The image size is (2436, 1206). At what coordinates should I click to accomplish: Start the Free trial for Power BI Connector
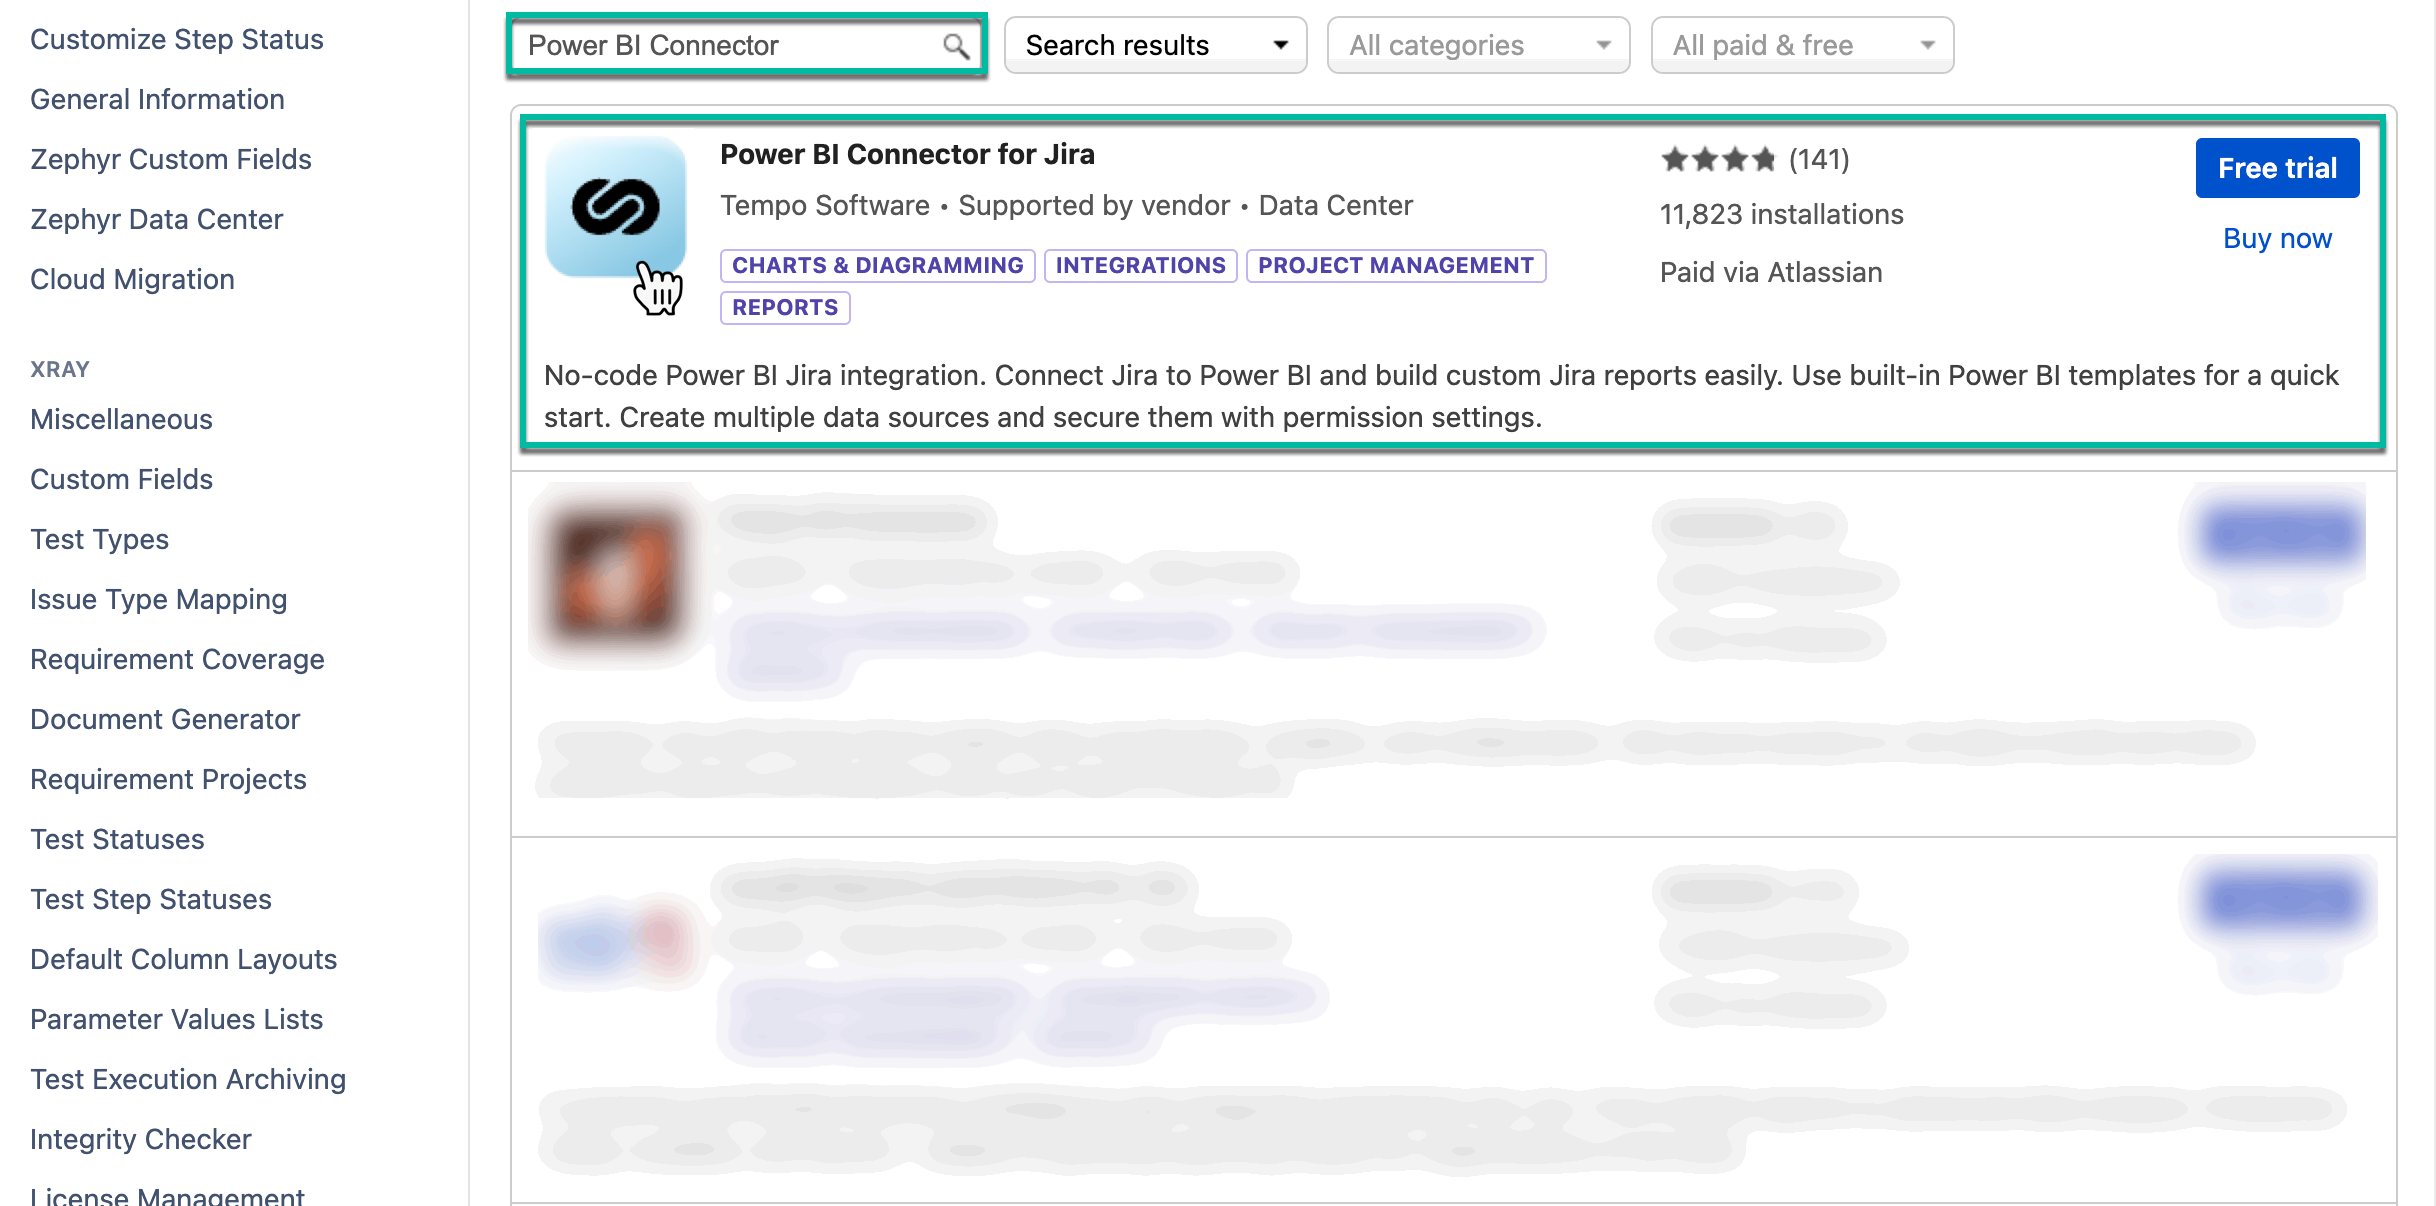[2277, 168]
